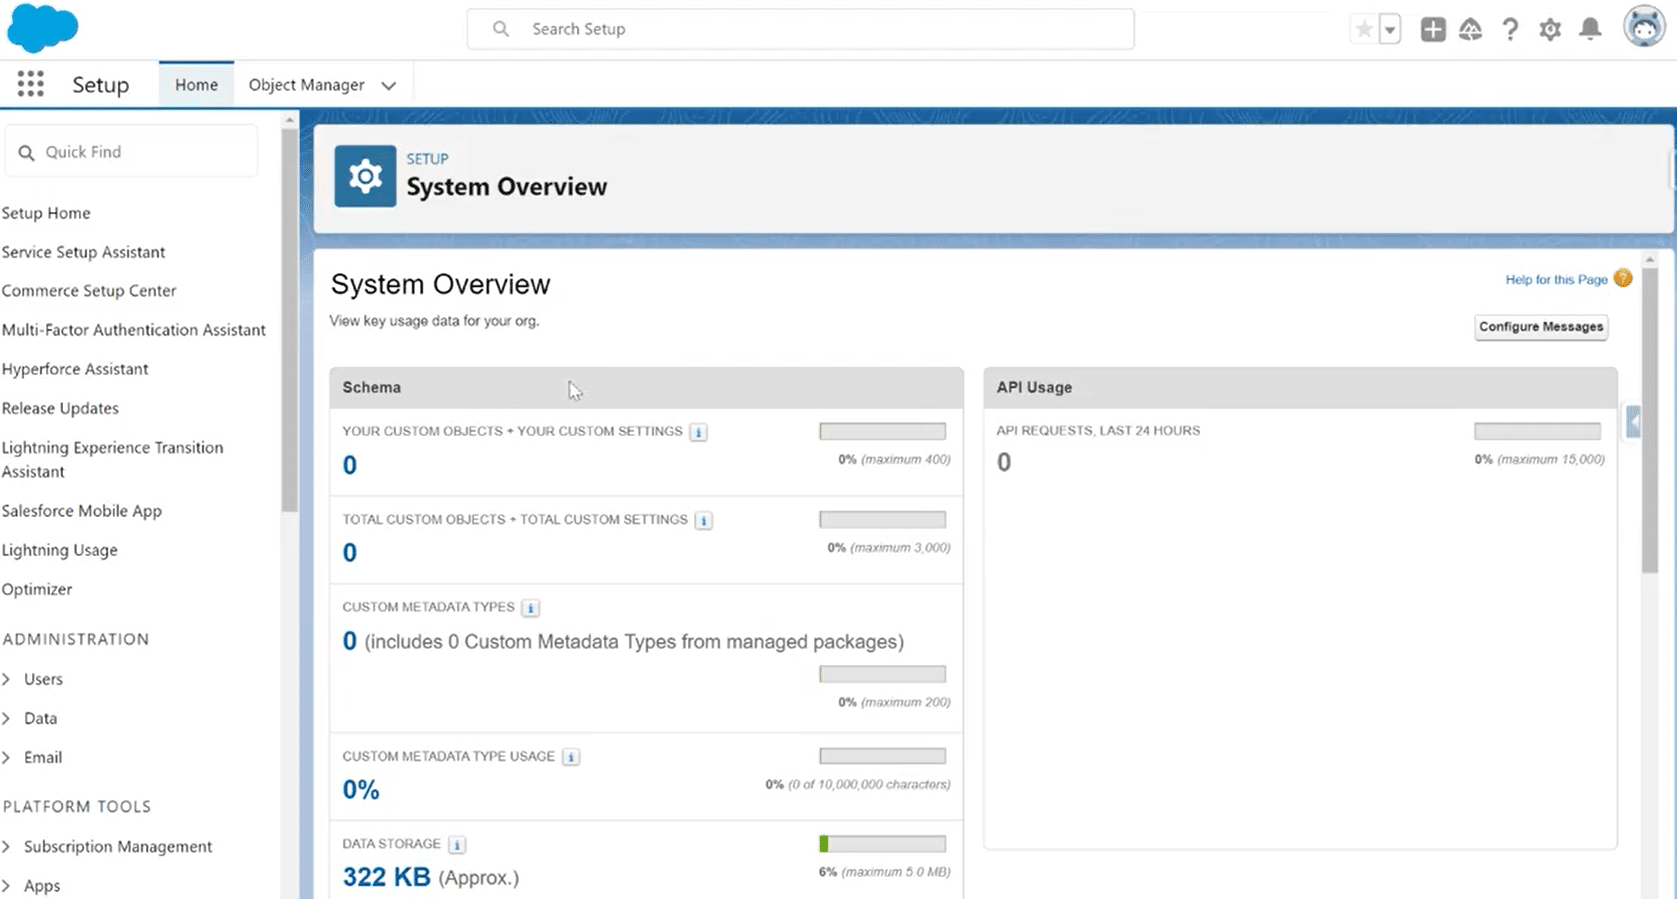Focus the Quick Find field
The height and width of the screenshot is (899, 1677).
[131, 152]
